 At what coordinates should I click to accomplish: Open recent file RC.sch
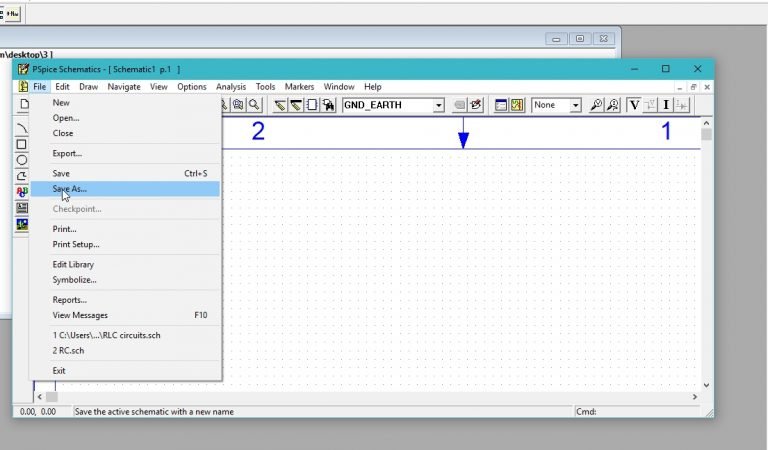tap(68, 351)
